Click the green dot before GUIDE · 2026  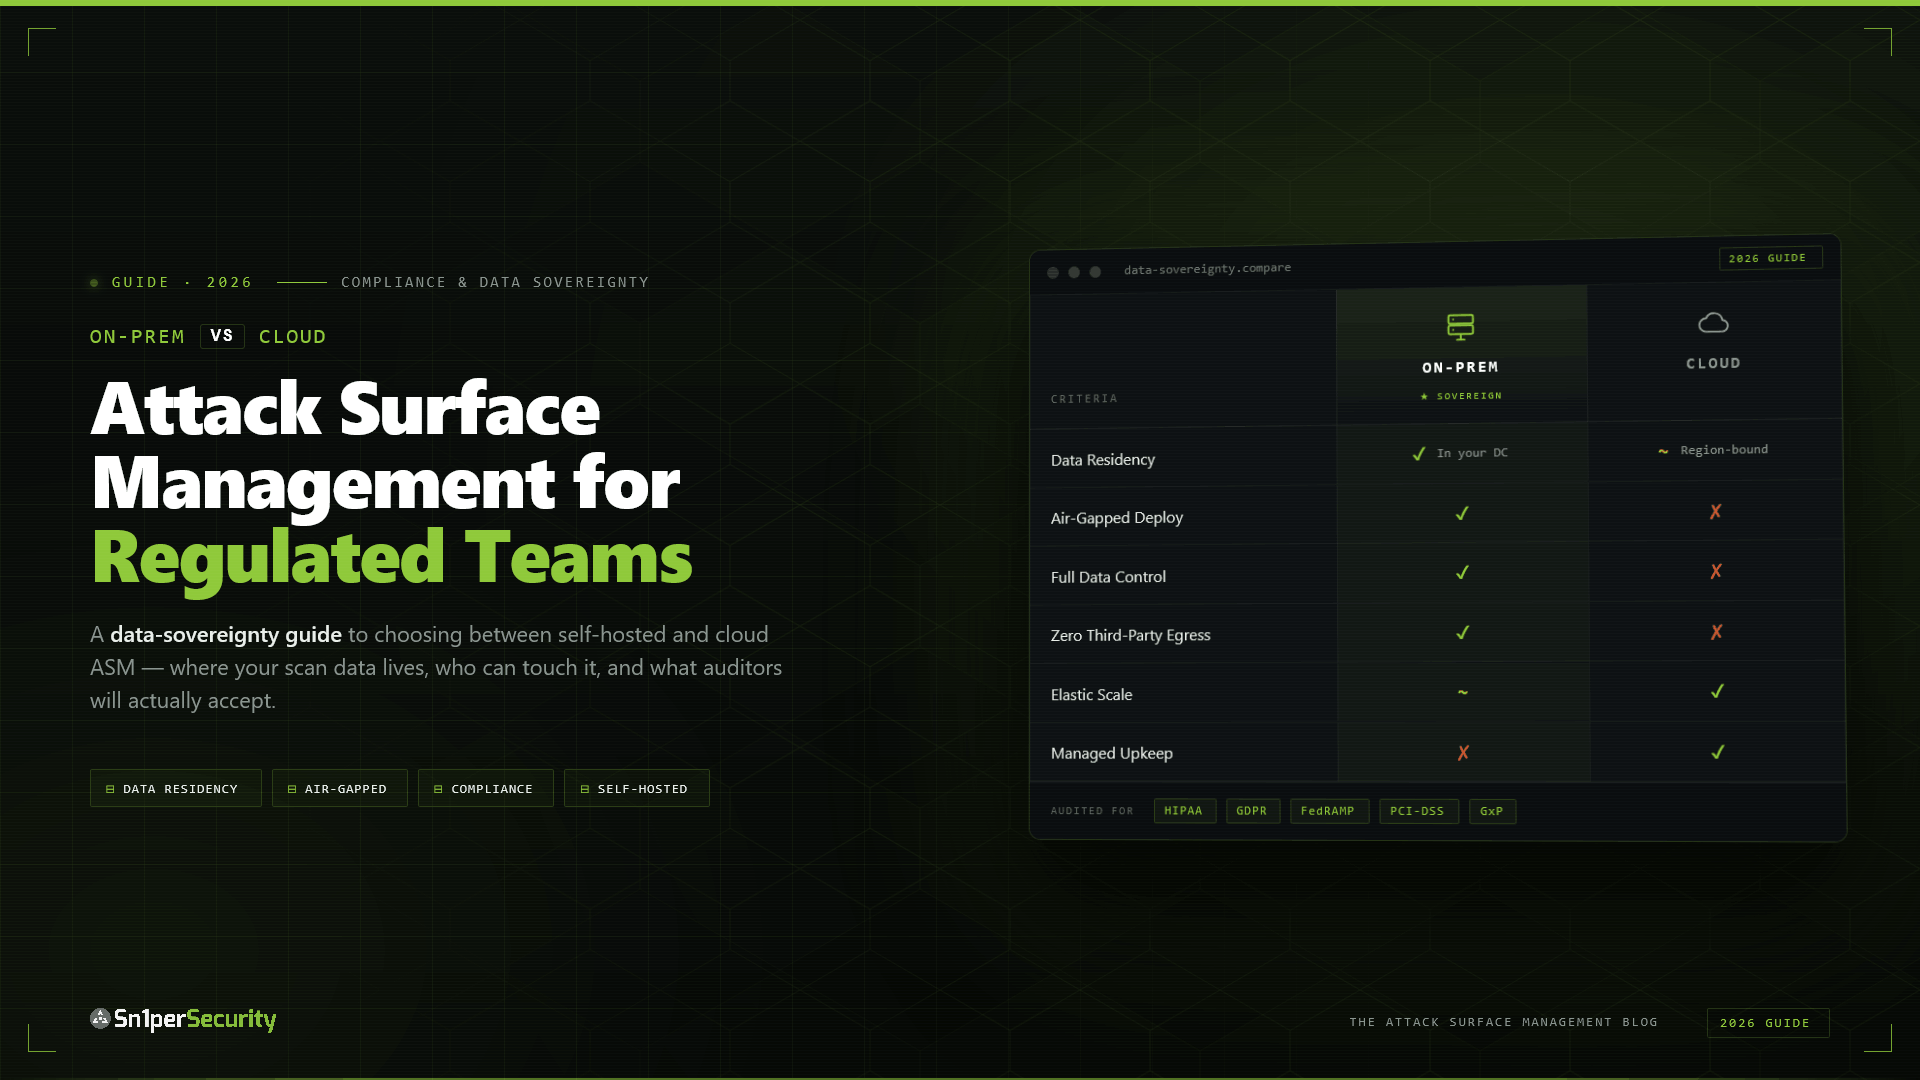click(x=94, y=283)
